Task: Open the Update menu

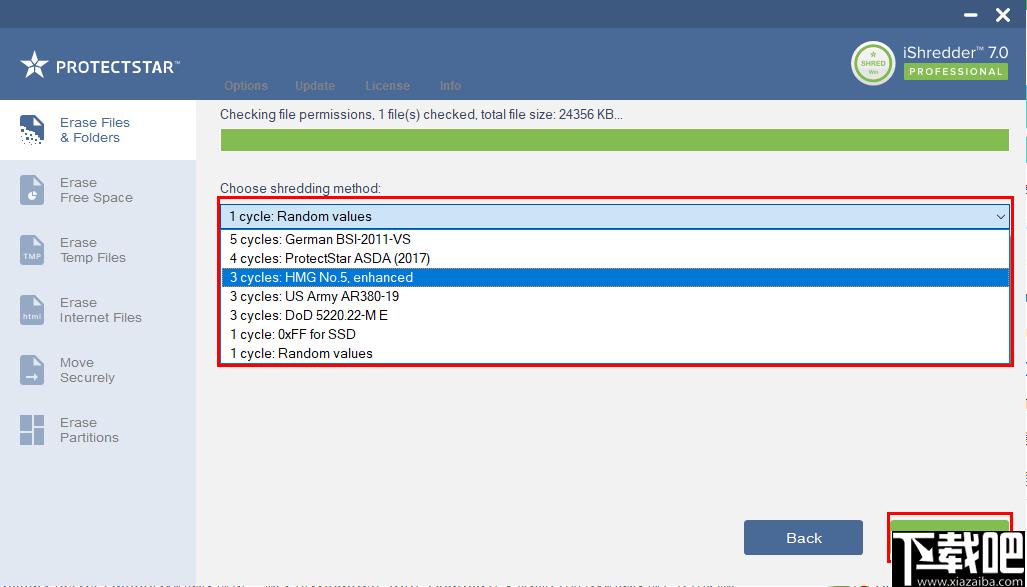Action: (x=315, y=86)
